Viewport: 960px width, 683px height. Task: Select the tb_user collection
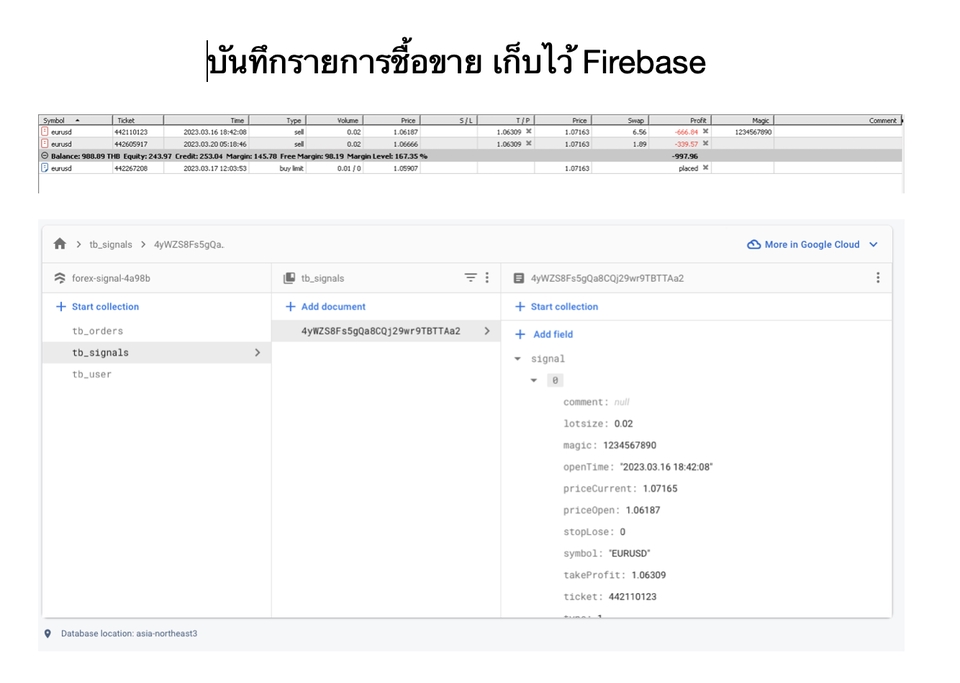point(92,374)
